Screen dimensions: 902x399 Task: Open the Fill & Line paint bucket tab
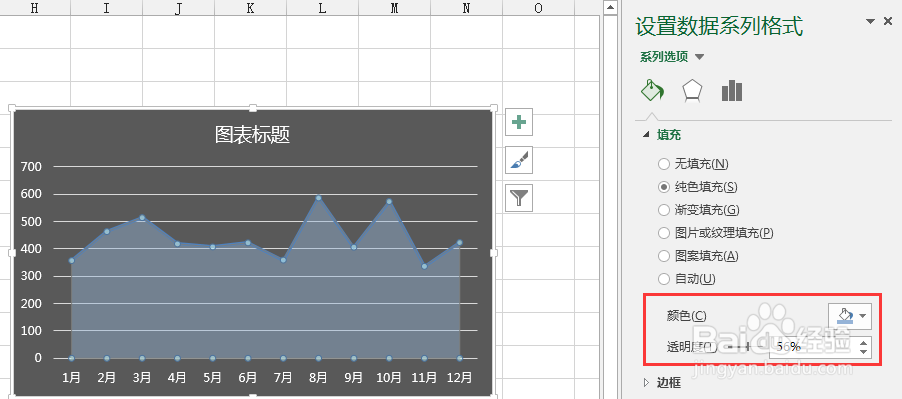(x=652, y=91)
